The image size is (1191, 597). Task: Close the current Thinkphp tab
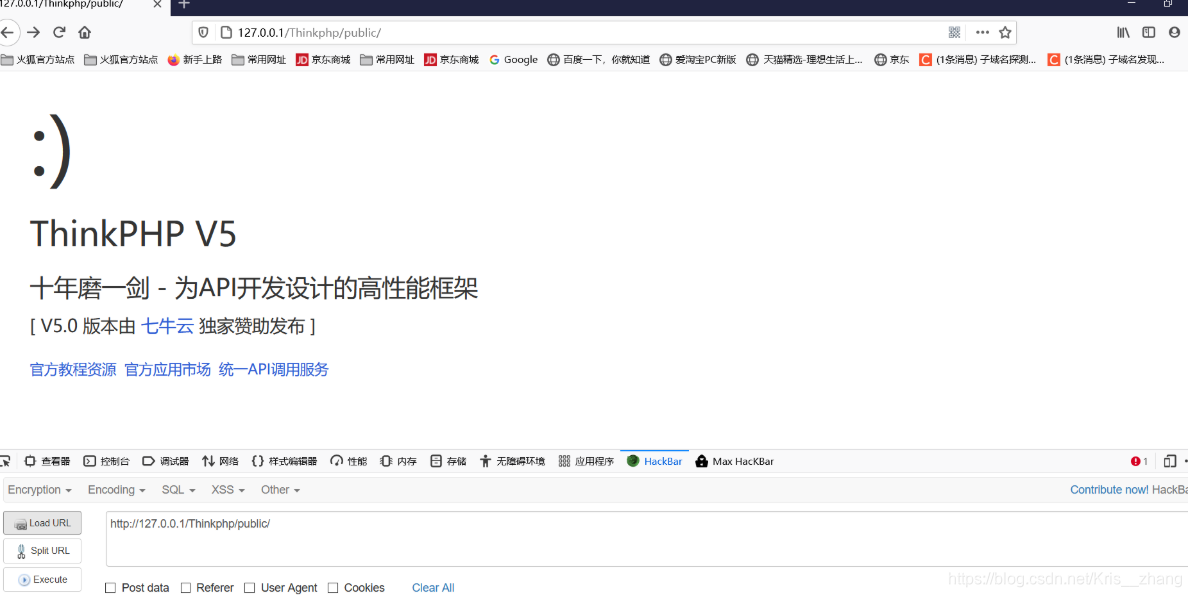pyautogui.click(x=157, y=5)
